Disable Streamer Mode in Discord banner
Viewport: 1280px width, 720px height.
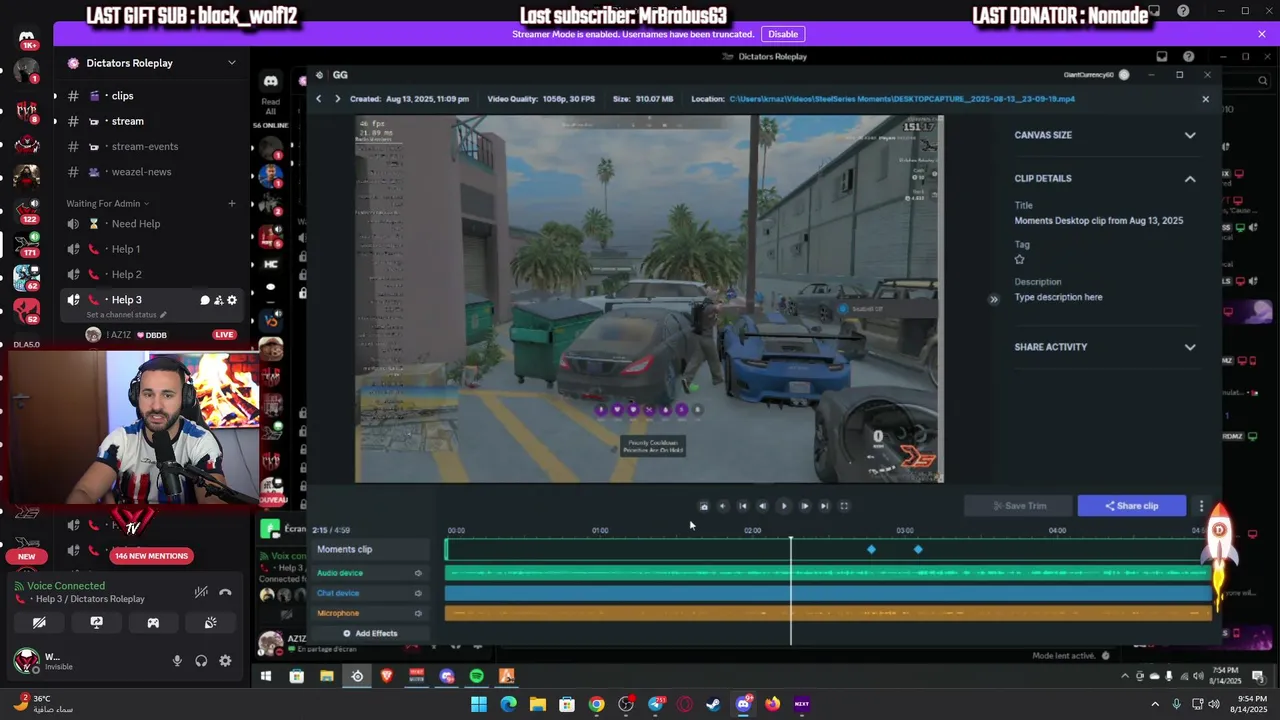(783, 34)
